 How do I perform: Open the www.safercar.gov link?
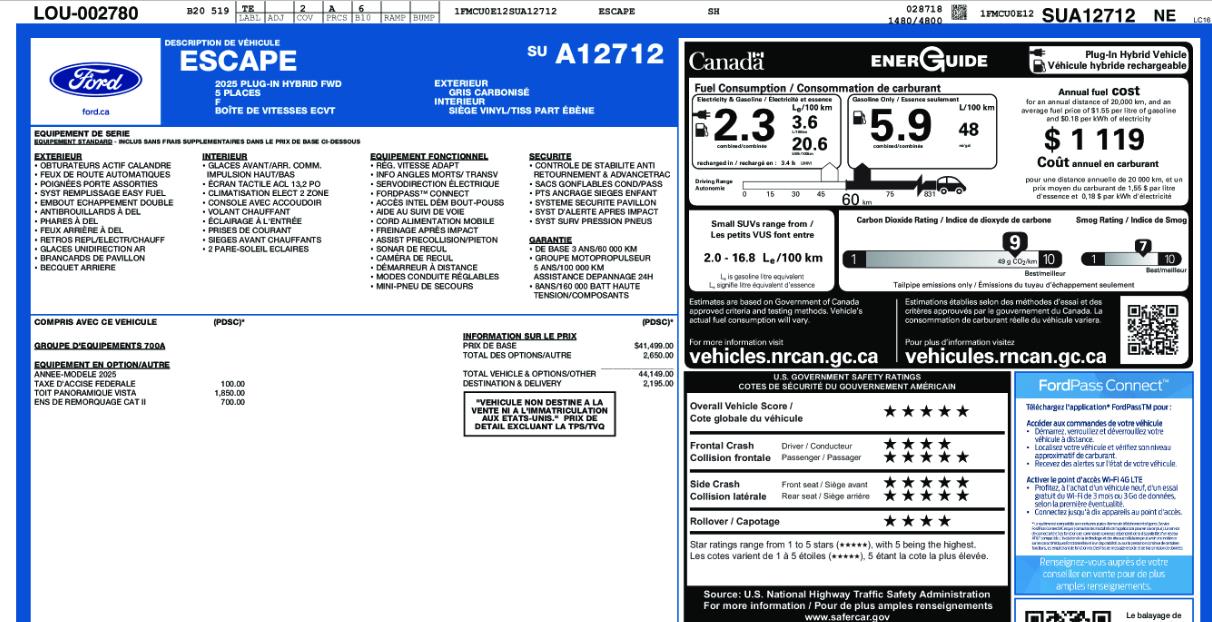pyautogui.click(x=847, y=617)
